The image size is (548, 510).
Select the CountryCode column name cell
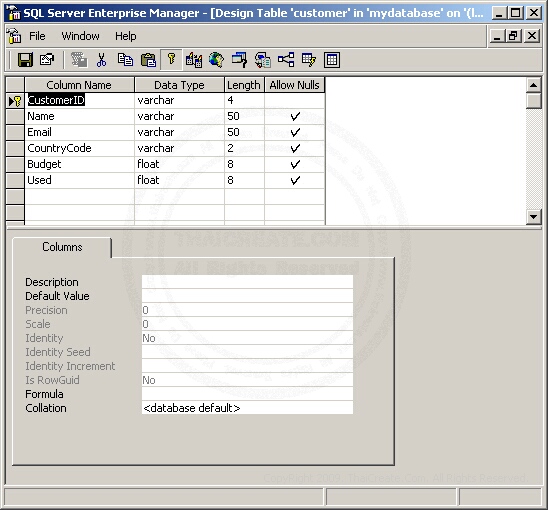tap(80, 149)
